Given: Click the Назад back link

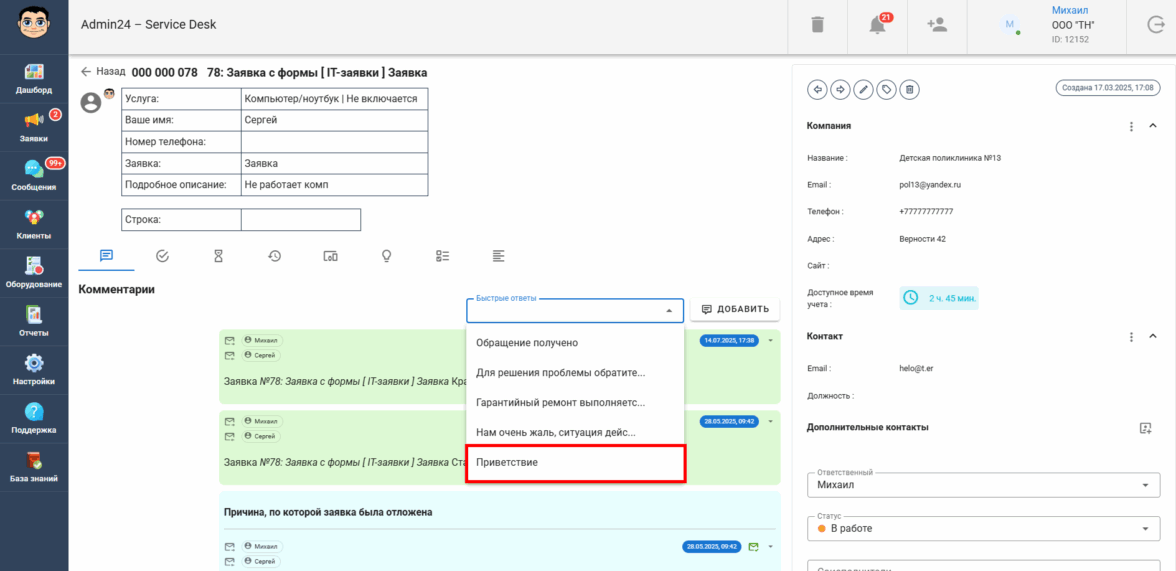Looking at the screenshot, I should tap(102, 72).
